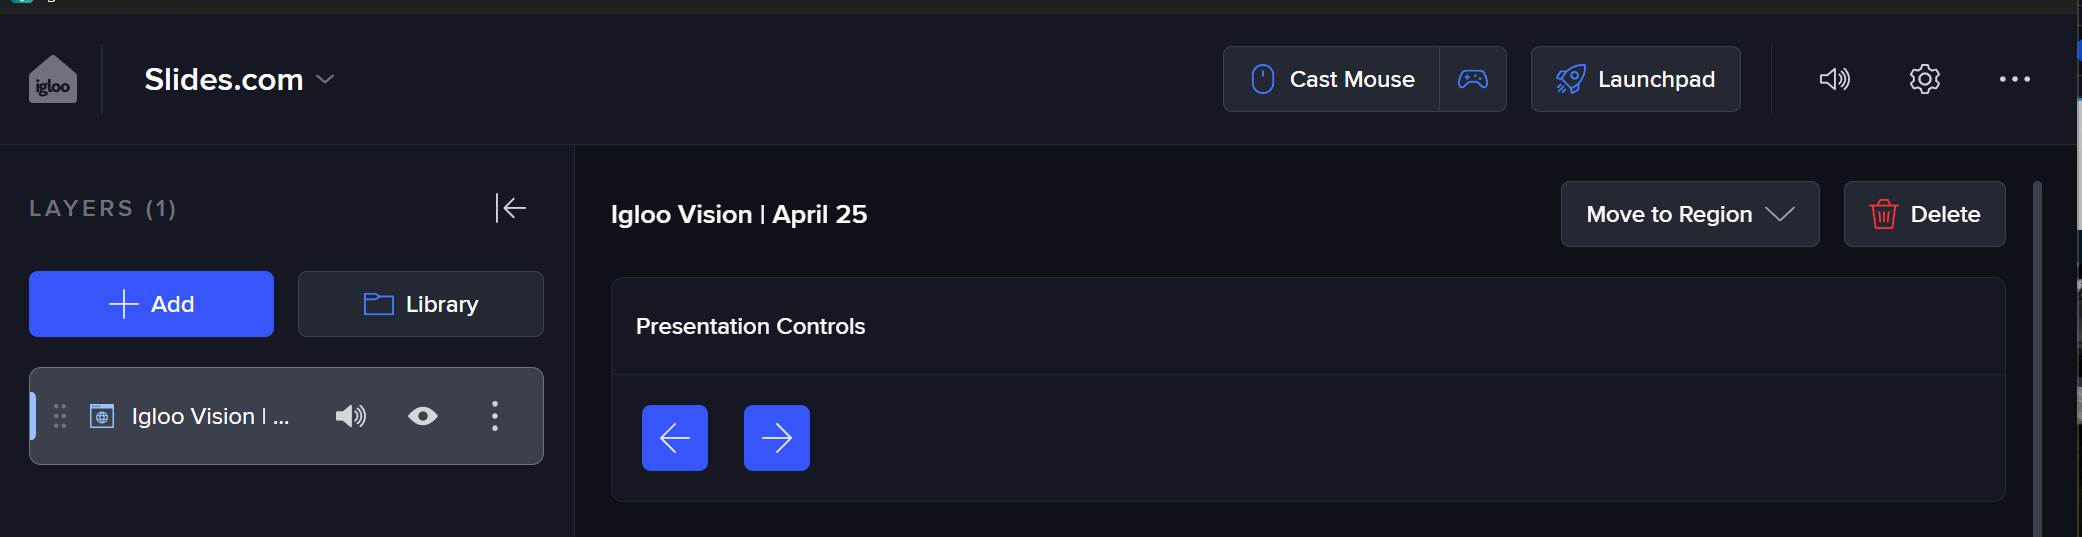Viewport: 2082px width, 537px height.
Task: Open the game controller cast option
Action: tap(1473, 79)
